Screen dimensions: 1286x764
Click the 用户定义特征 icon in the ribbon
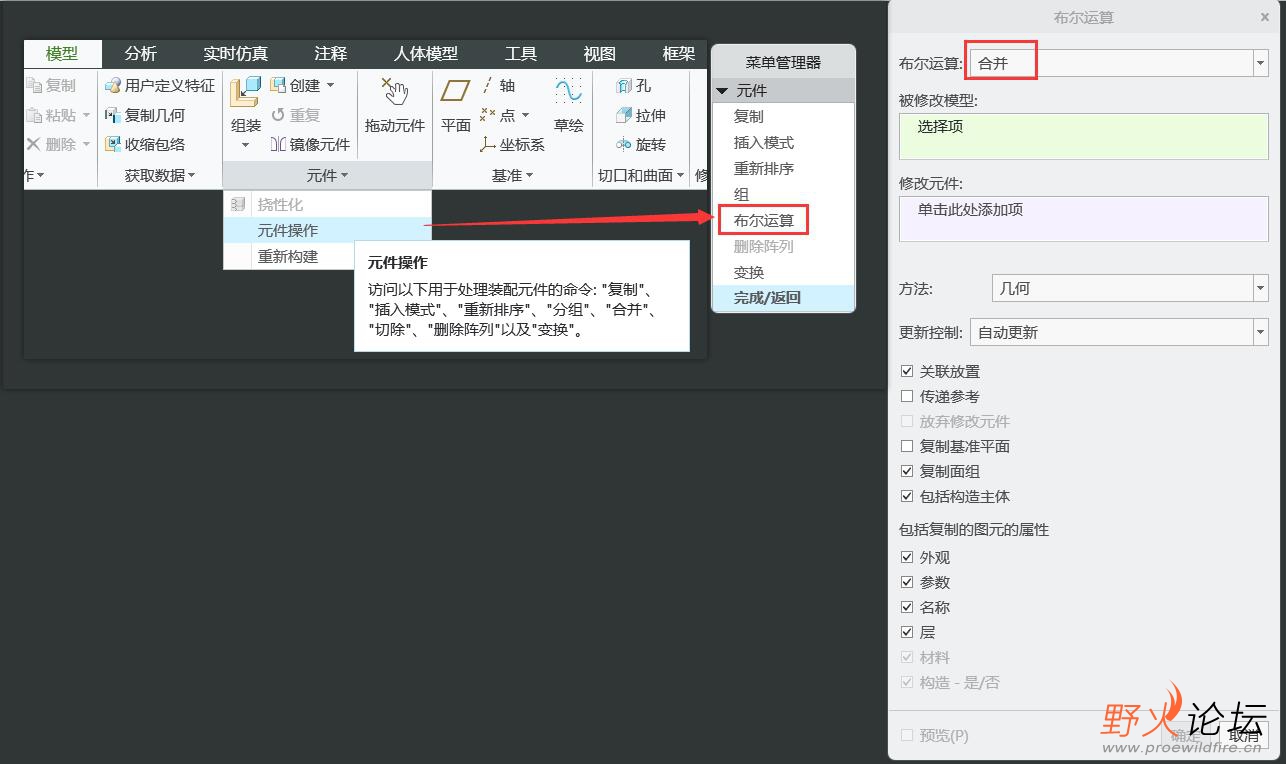pyautogui.click(x=113, y=86)
